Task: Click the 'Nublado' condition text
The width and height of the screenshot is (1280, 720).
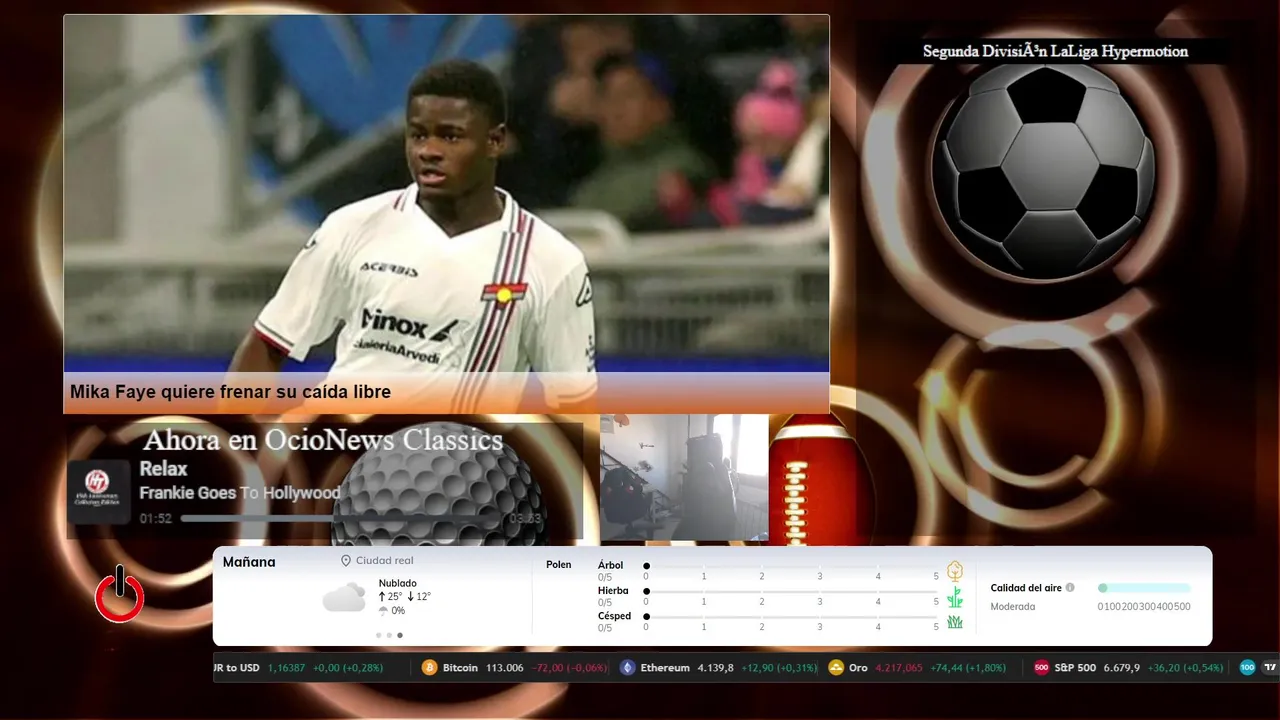Action: coord(398,583)
